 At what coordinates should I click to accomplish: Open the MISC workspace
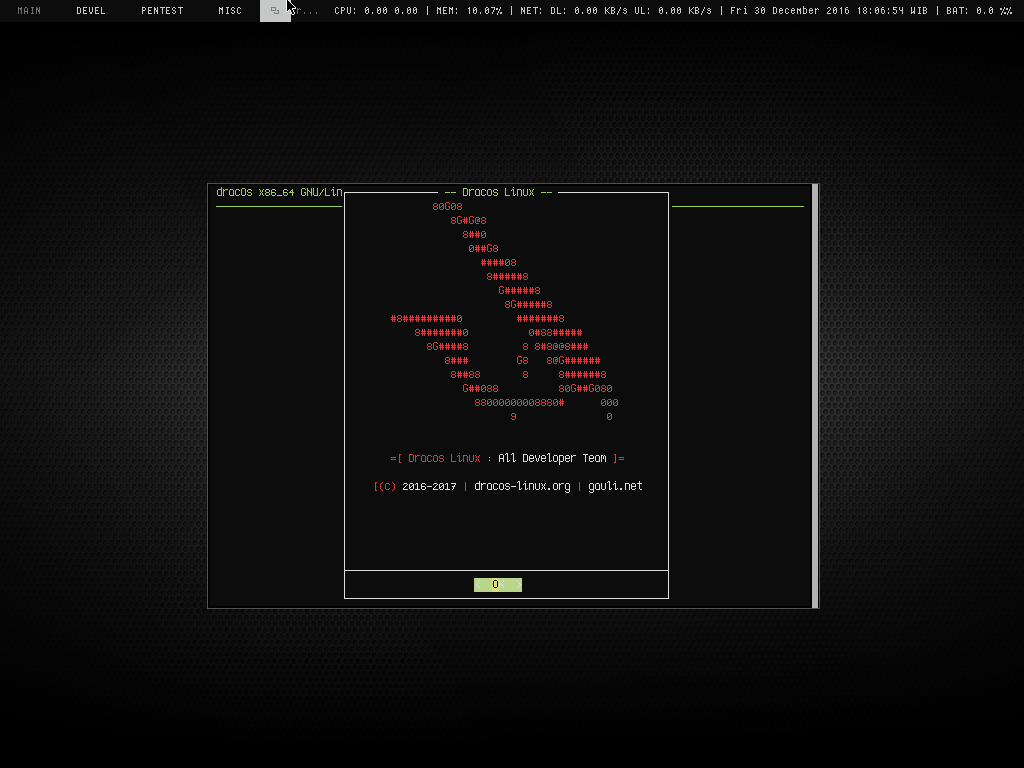(230, 11)
